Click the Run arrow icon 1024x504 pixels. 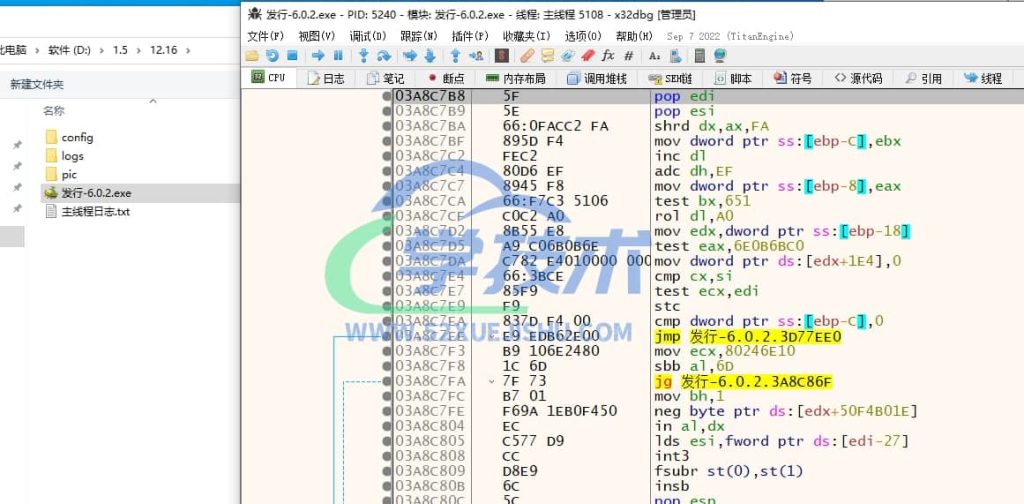click(x=318, y=56)
